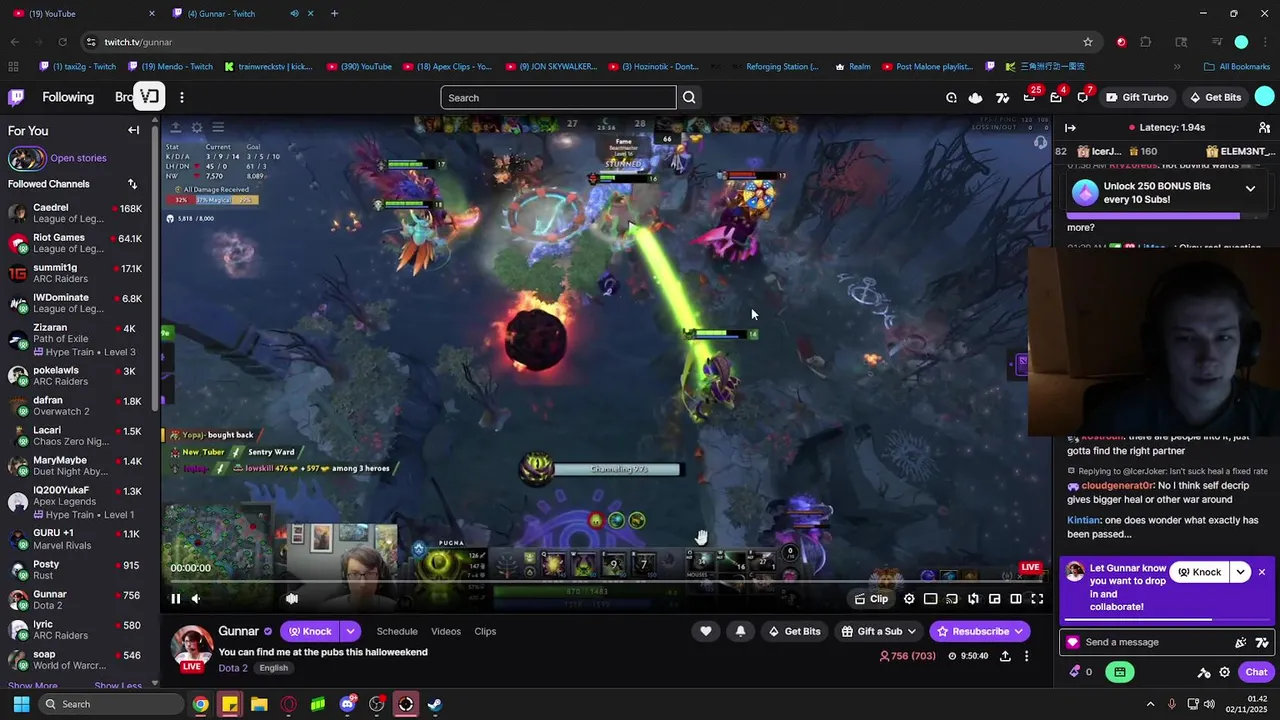Screen dimensions: 1280x720
Task: Open the Bits cheer icon in message box
Action: (1241, 643)
